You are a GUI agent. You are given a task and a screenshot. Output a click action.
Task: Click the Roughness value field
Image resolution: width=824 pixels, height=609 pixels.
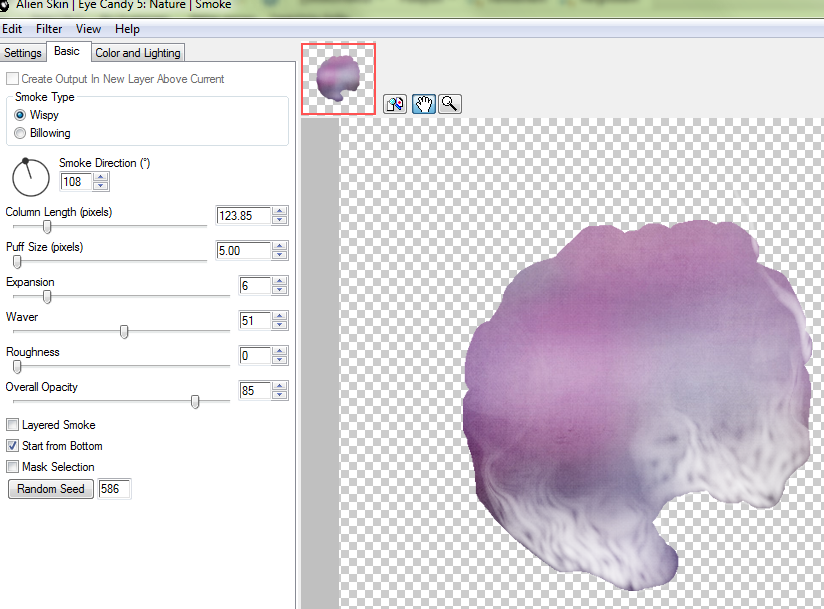tap(255, 356)
